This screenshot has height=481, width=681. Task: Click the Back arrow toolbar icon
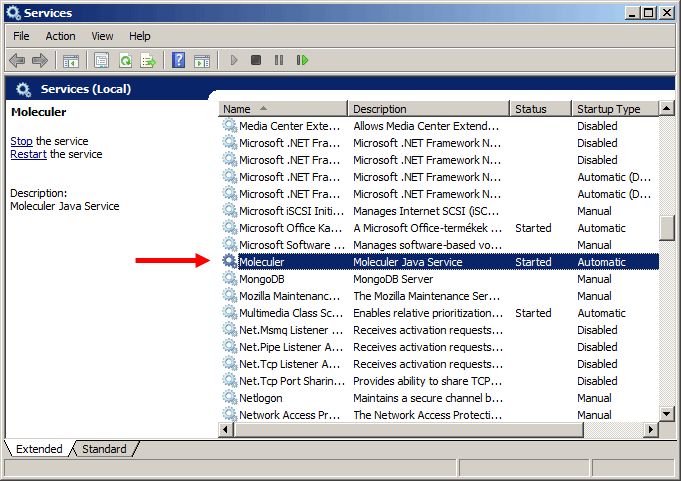(x=17, y=60)
